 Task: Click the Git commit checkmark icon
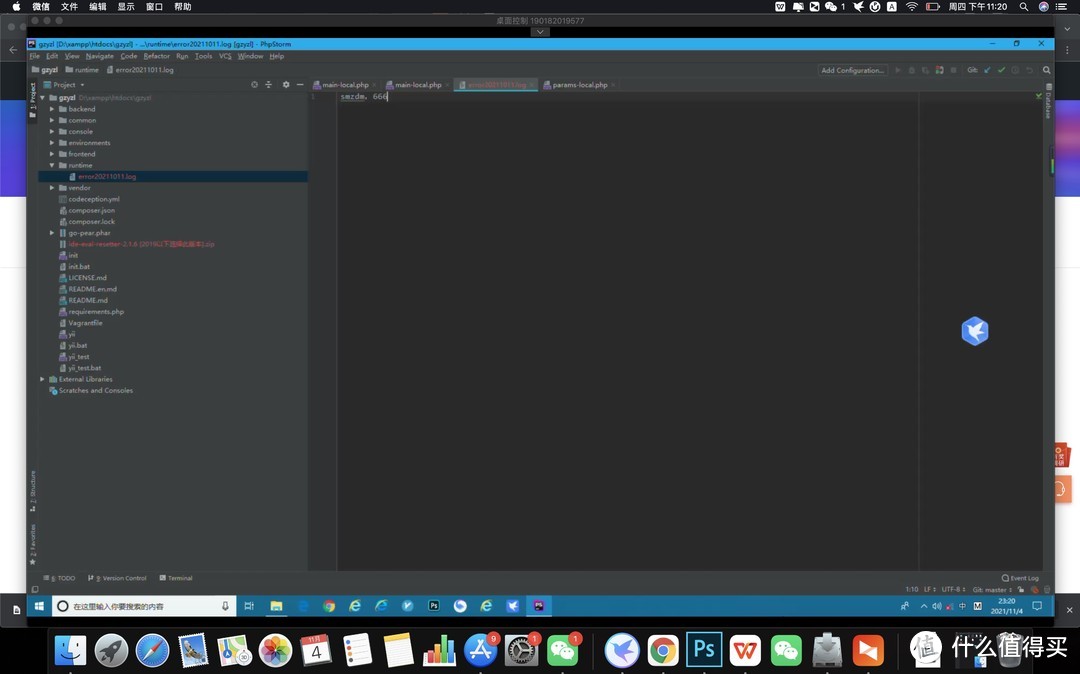coord(1001,70)
